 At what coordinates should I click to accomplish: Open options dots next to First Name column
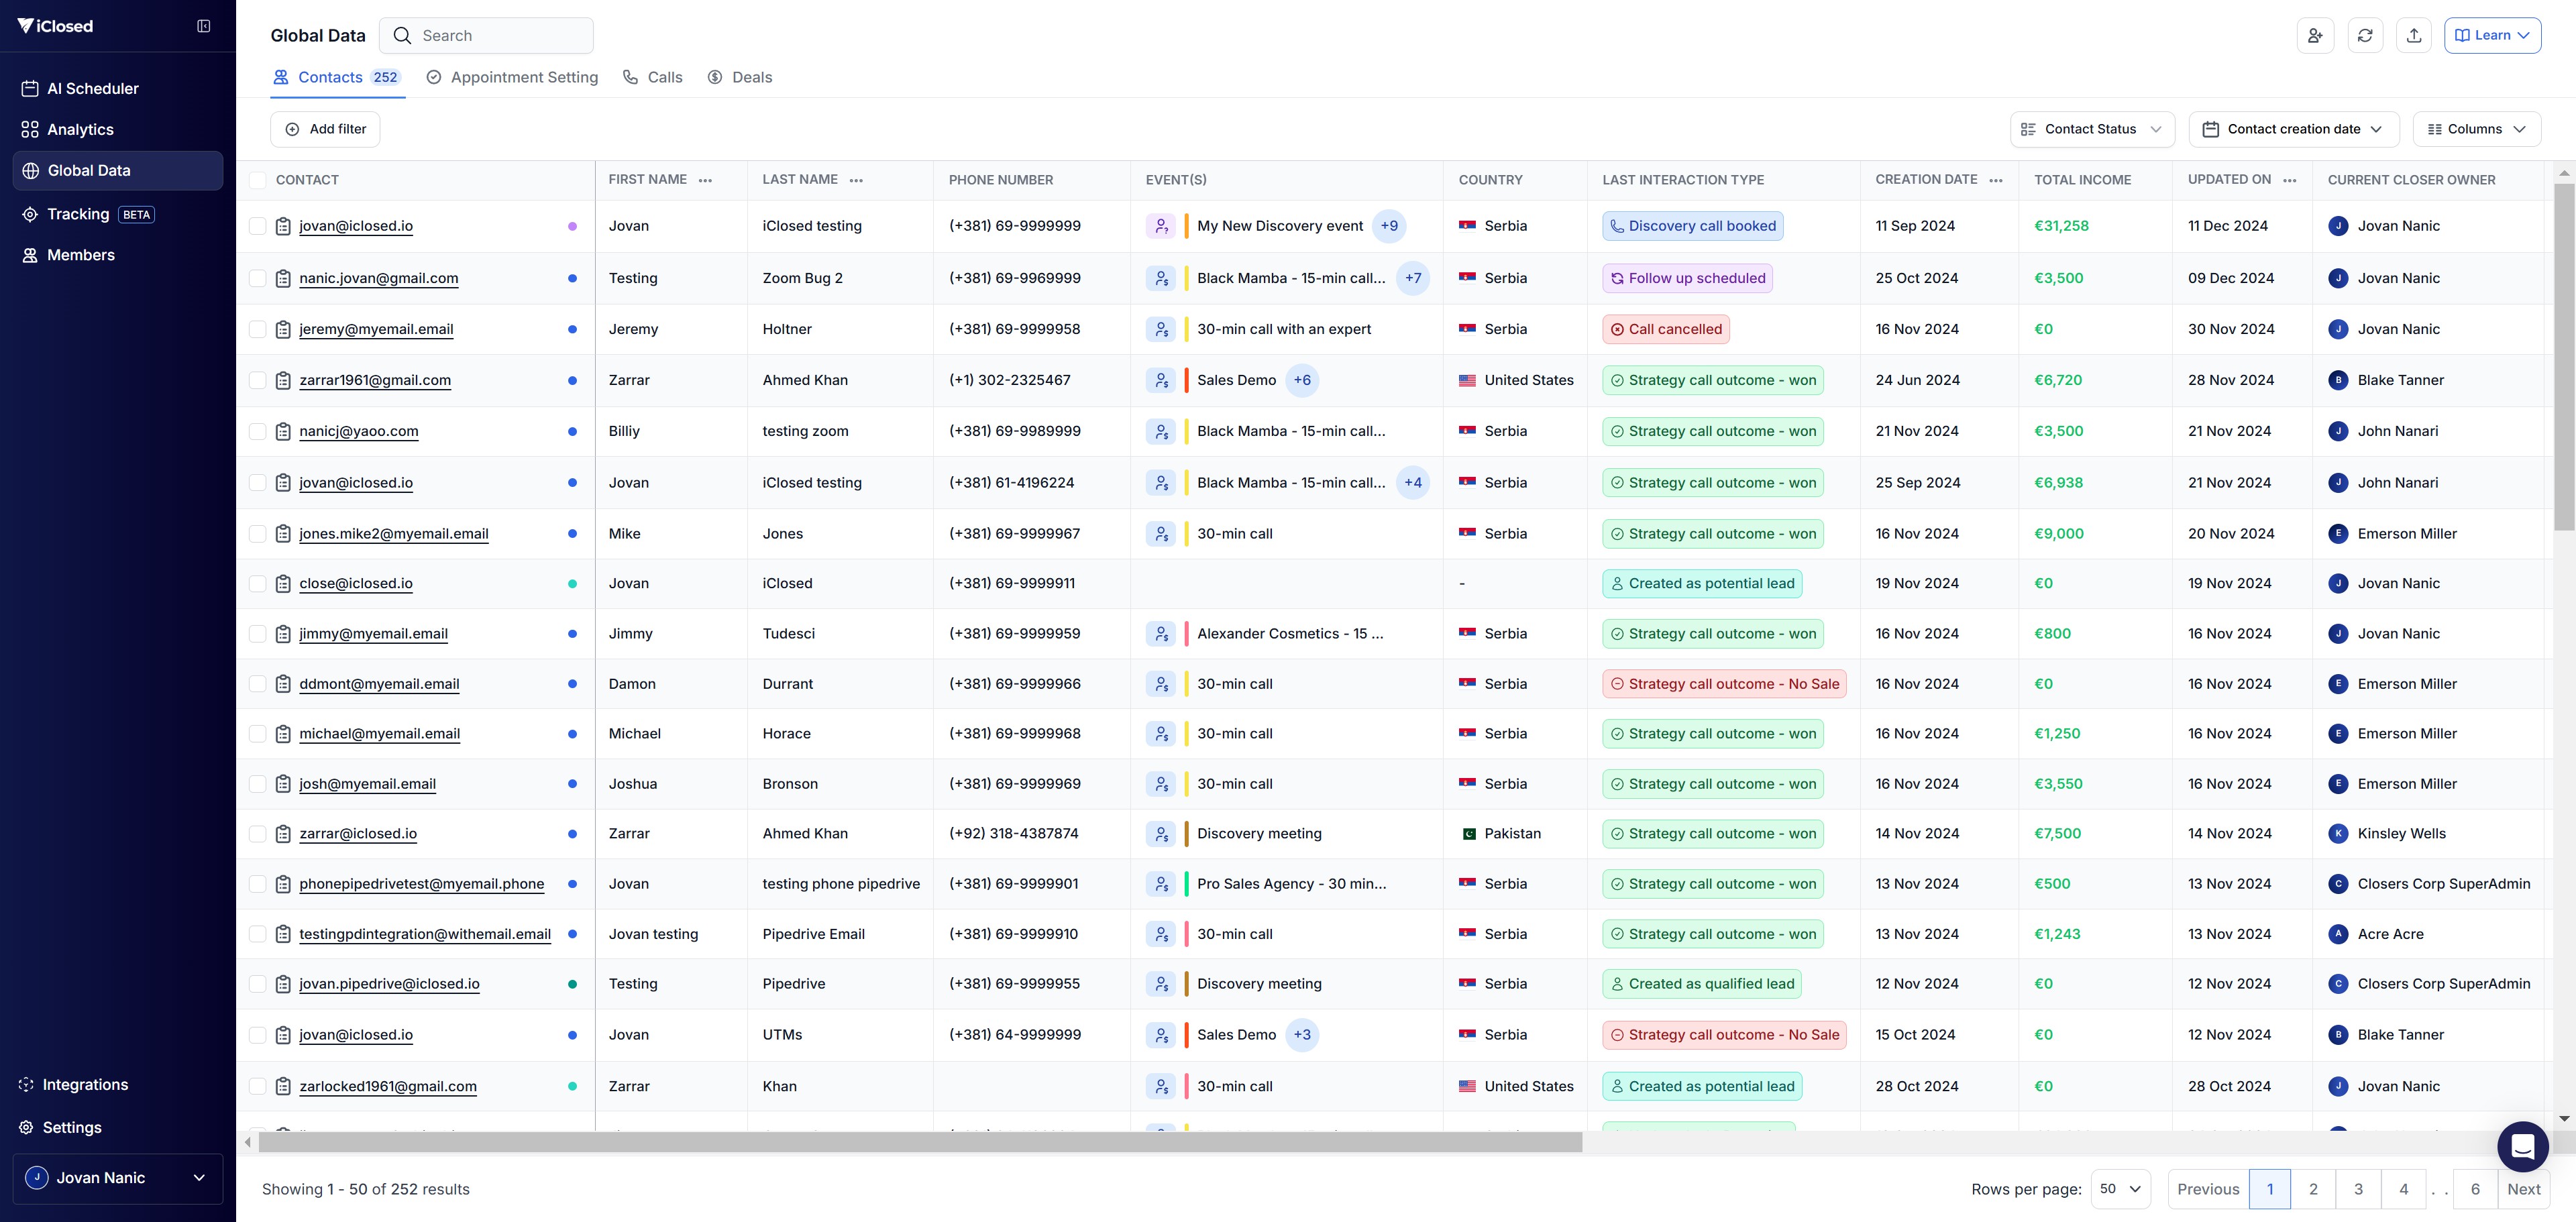(705, 180)
